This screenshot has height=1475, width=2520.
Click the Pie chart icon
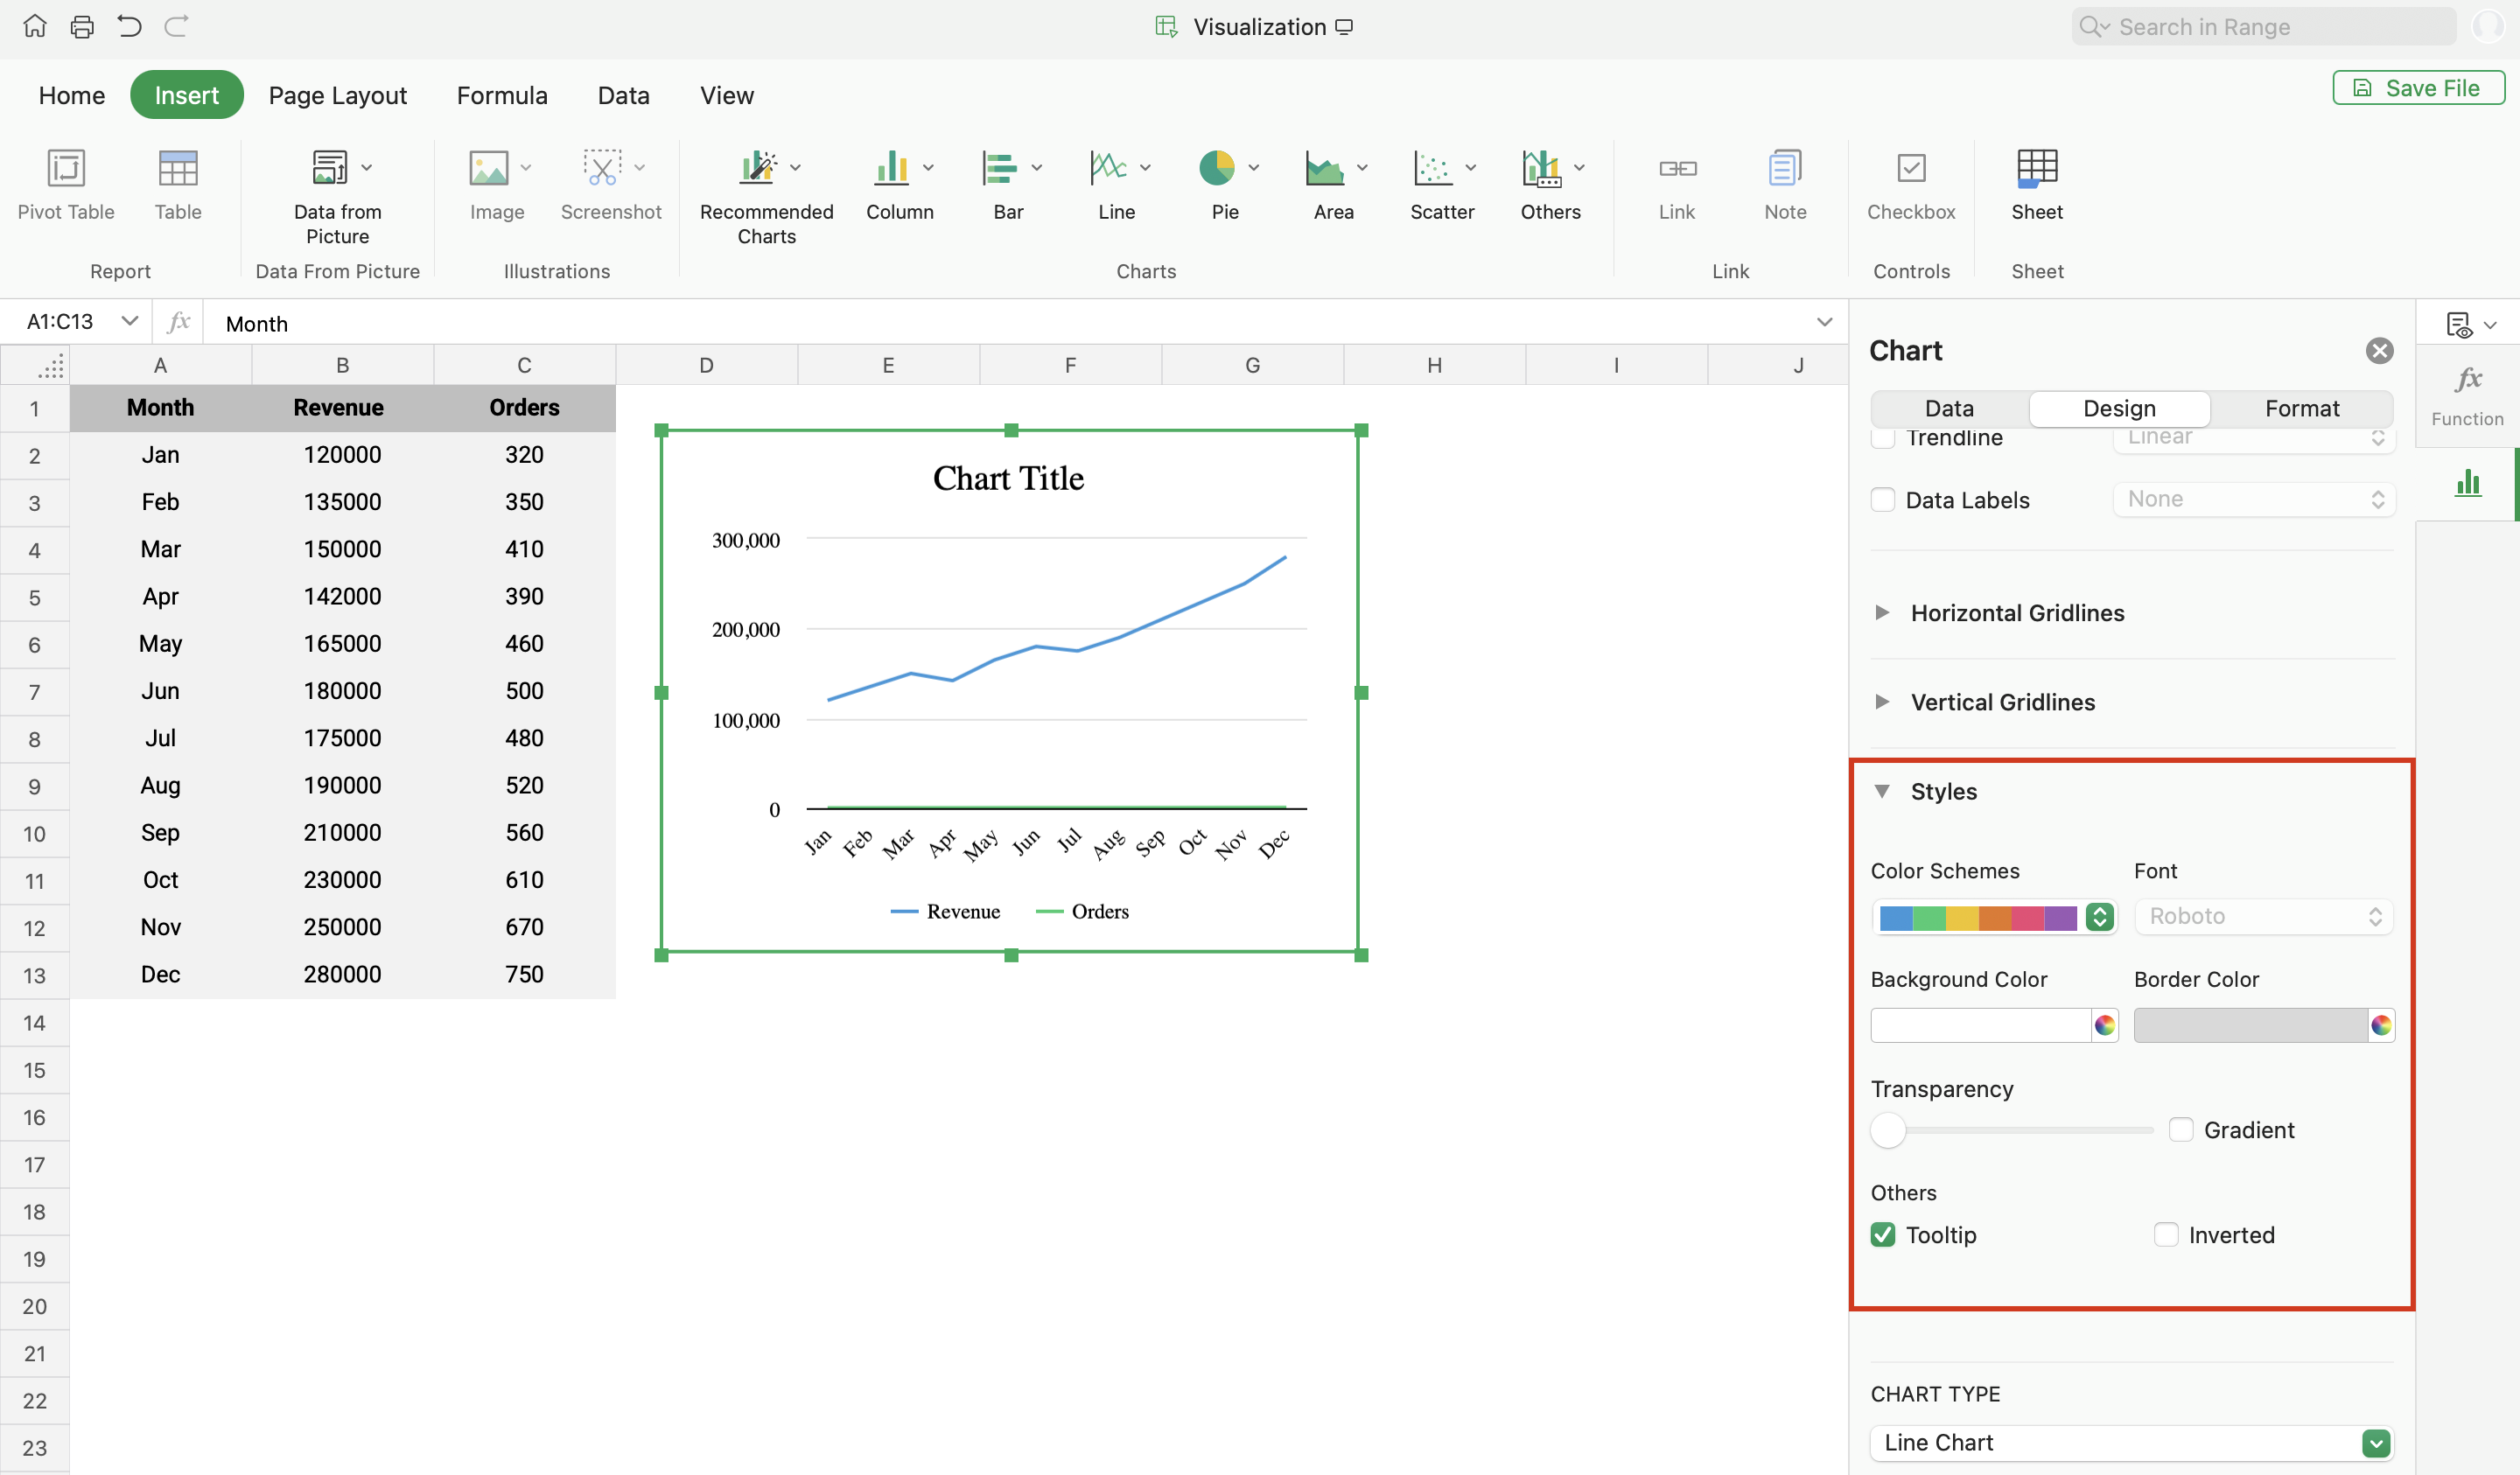click(1216, 168)
